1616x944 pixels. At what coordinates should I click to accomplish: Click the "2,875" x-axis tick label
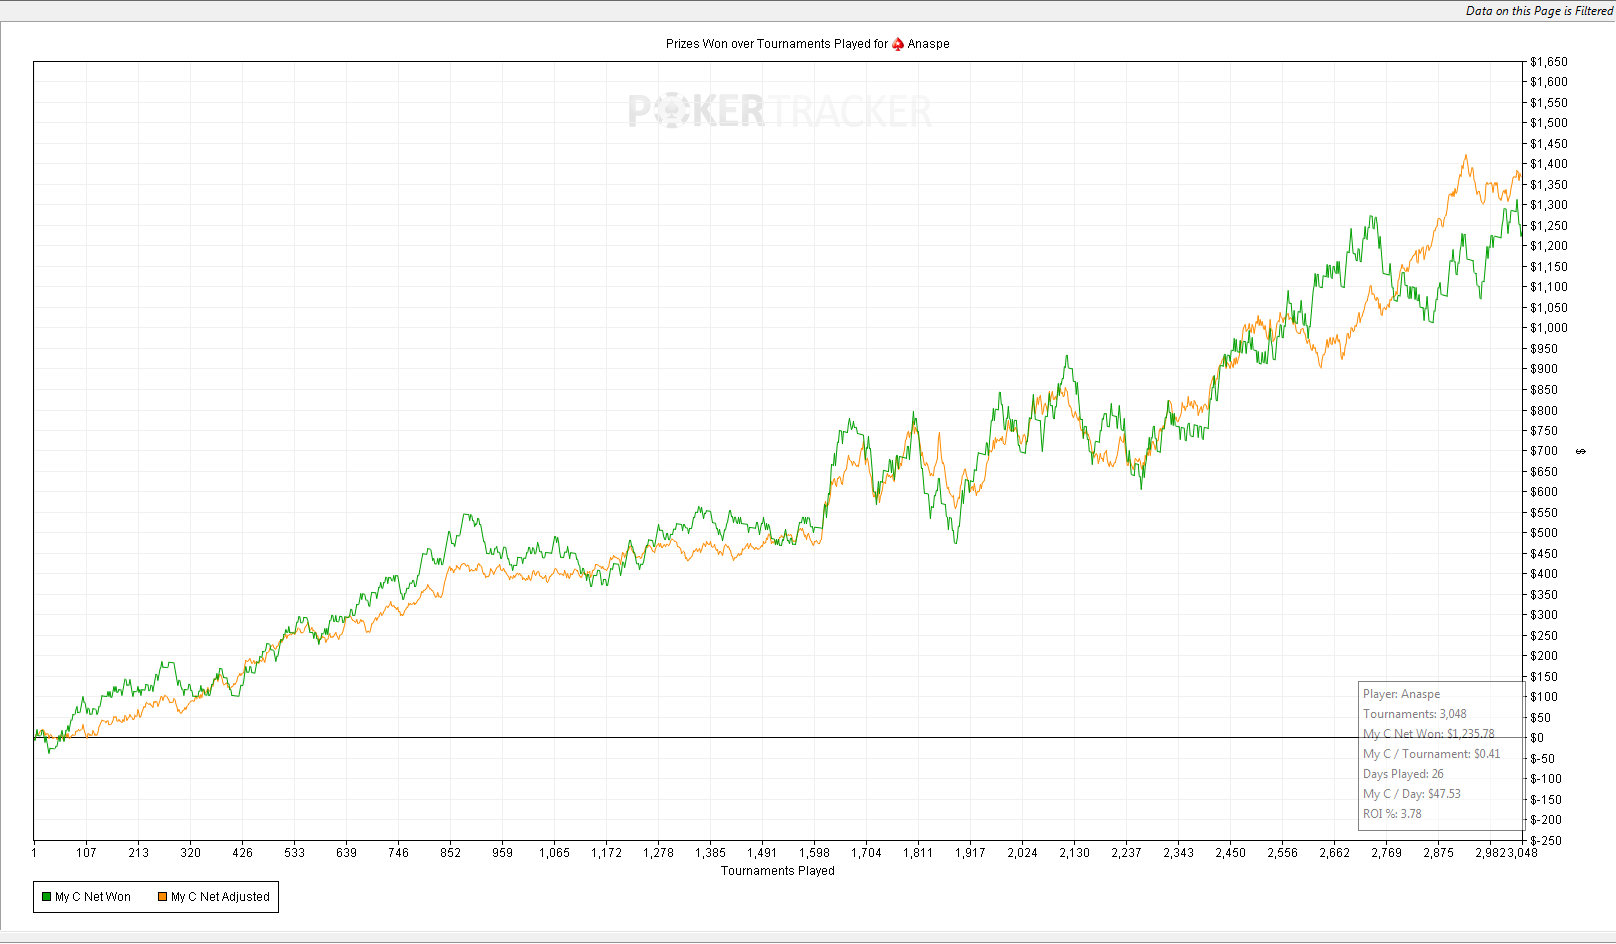coord(1438,853)
